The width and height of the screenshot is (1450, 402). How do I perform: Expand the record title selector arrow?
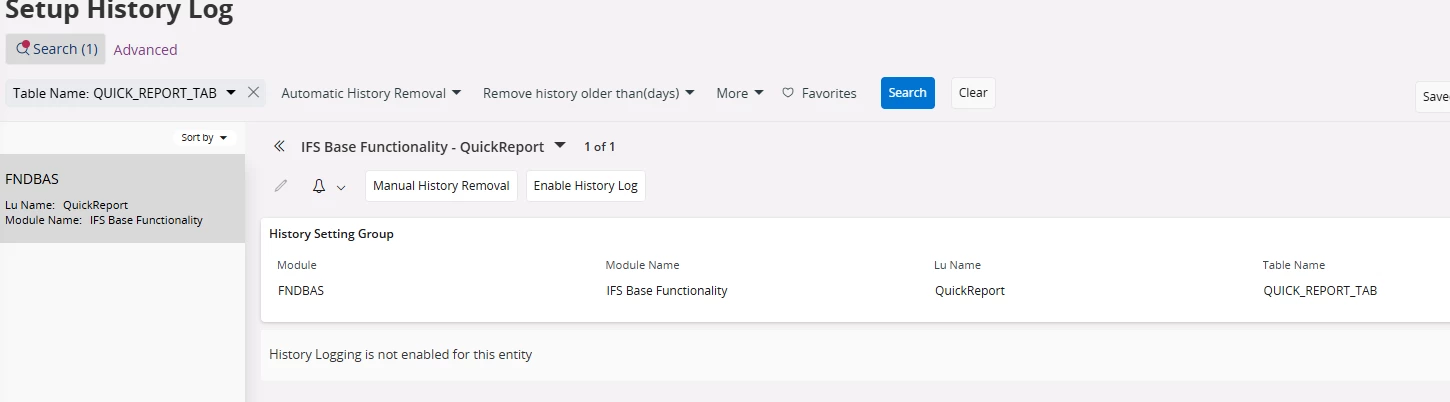pyautogui.click(x=560, y=146)
